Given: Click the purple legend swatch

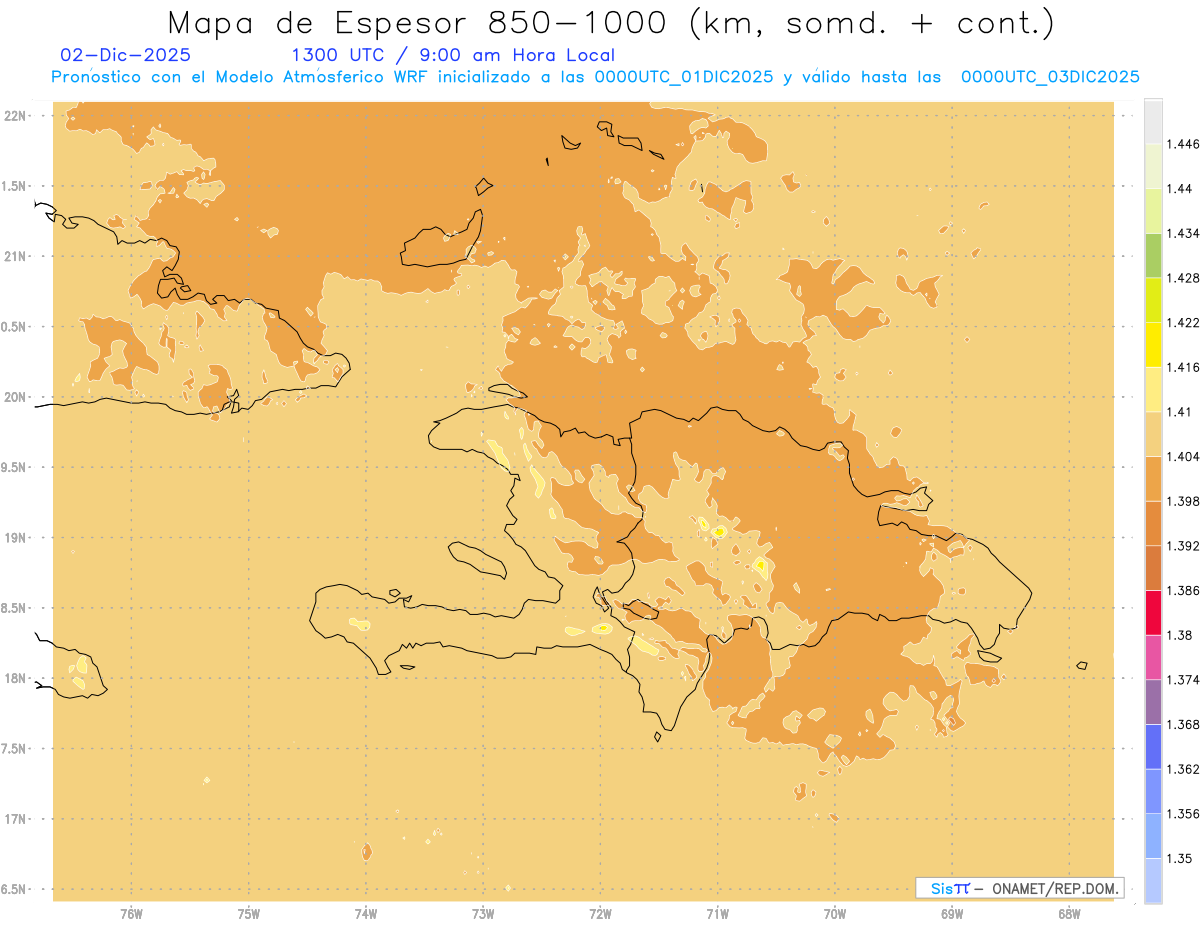Looking at the screenshot, I should click(x=1153, y=701).
